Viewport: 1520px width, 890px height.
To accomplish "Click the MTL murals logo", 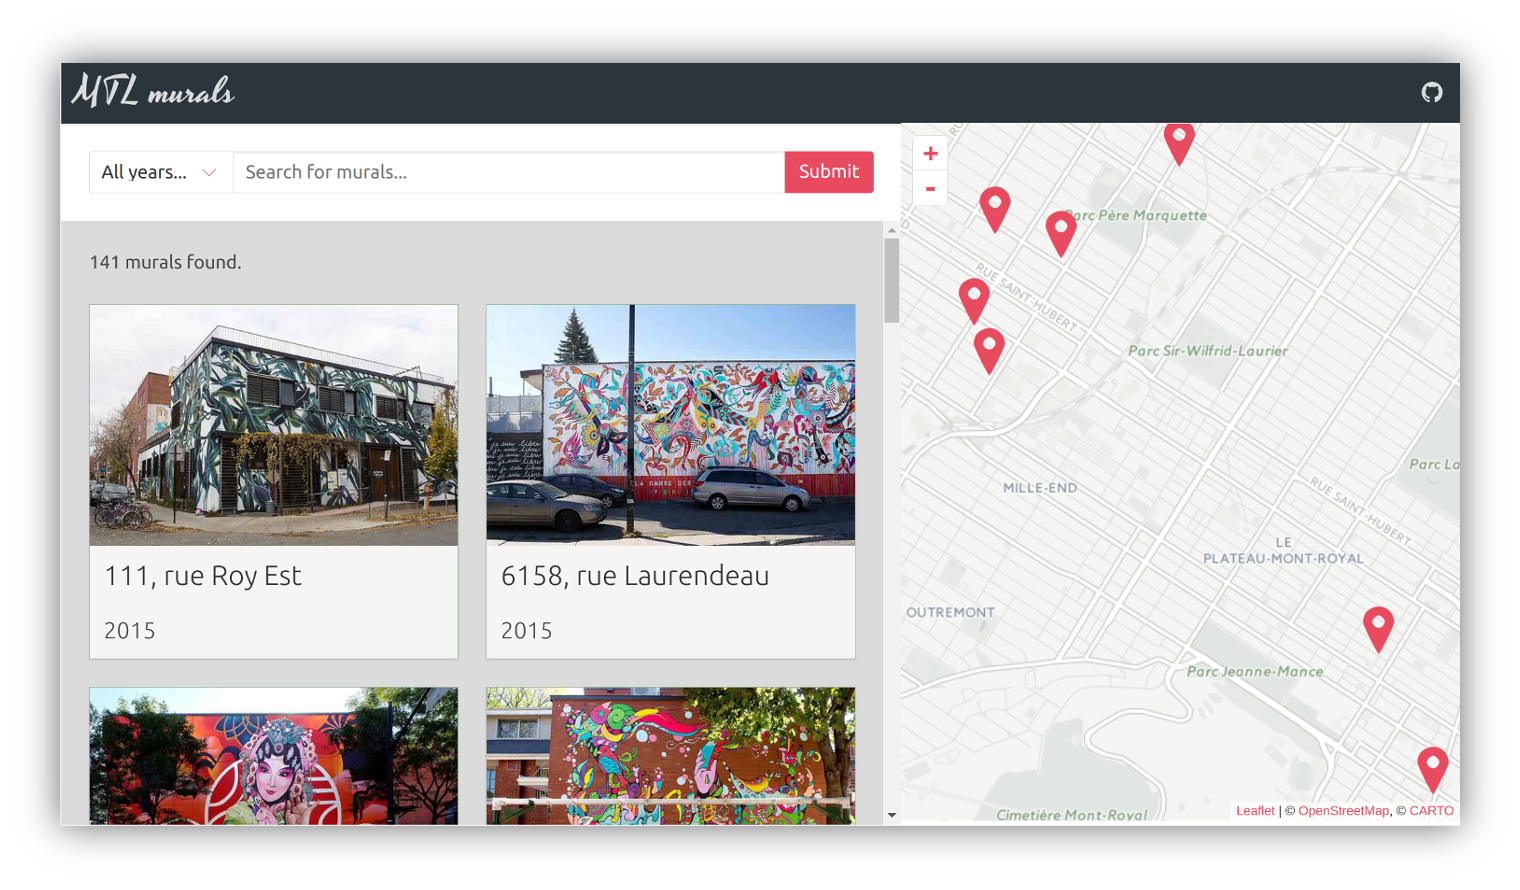I will pos(153,91).
